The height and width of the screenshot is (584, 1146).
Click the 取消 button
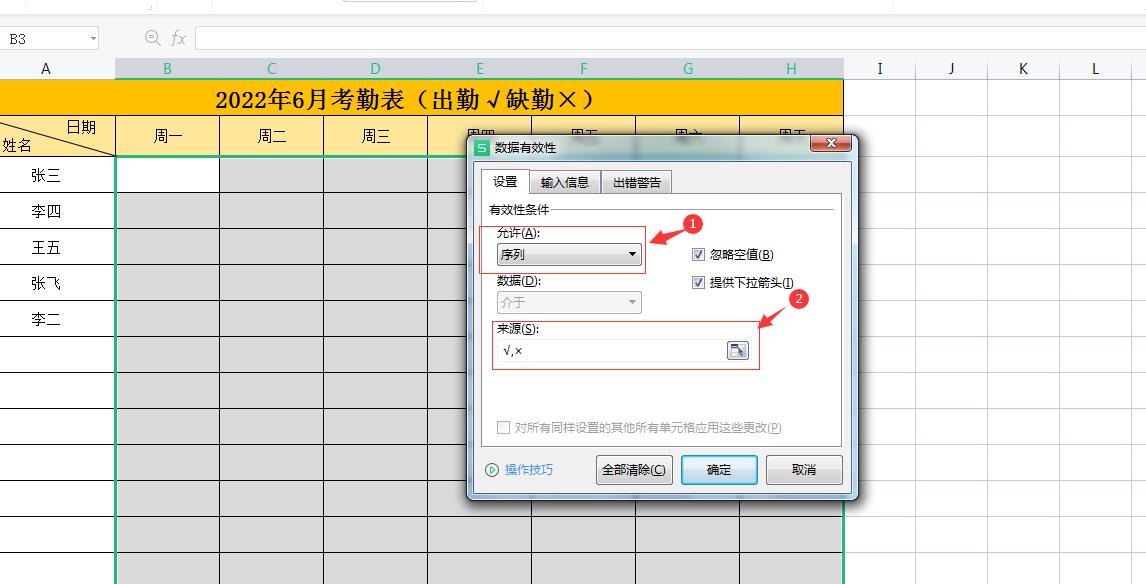coord(804,470)
